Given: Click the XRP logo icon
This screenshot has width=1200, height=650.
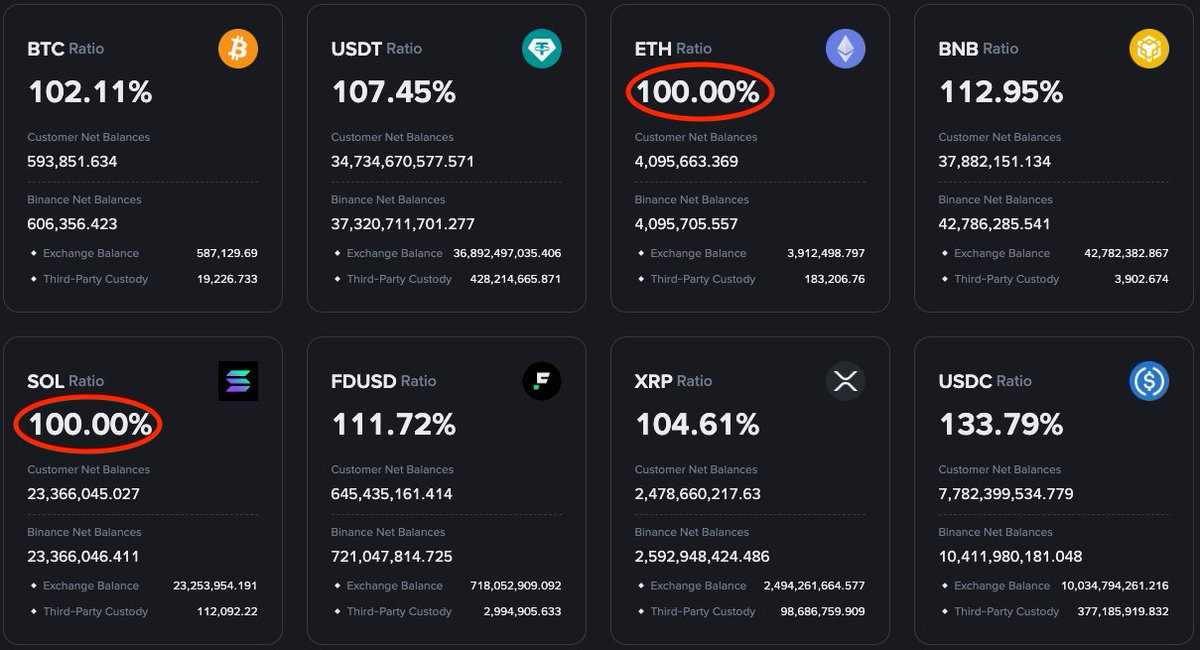Looking at the screenshot, I should click(x=845, y=381).
